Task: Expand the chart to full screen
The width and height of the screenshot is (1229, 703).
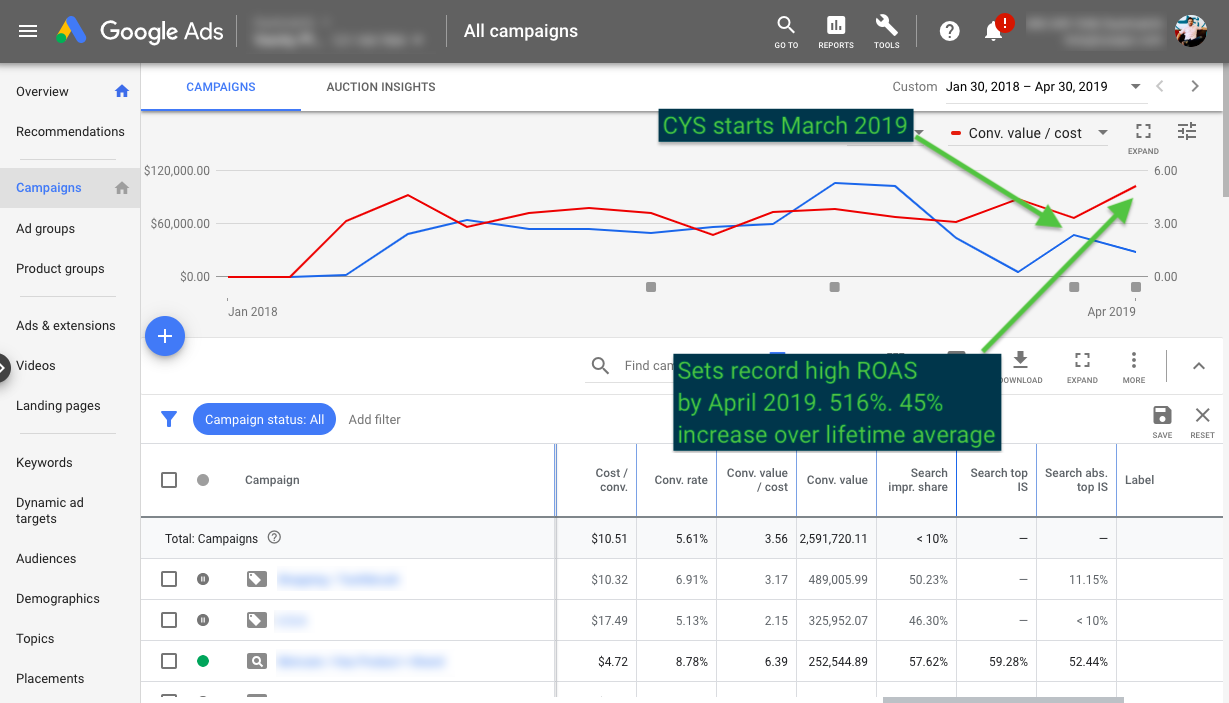Action: (1143, 137)
